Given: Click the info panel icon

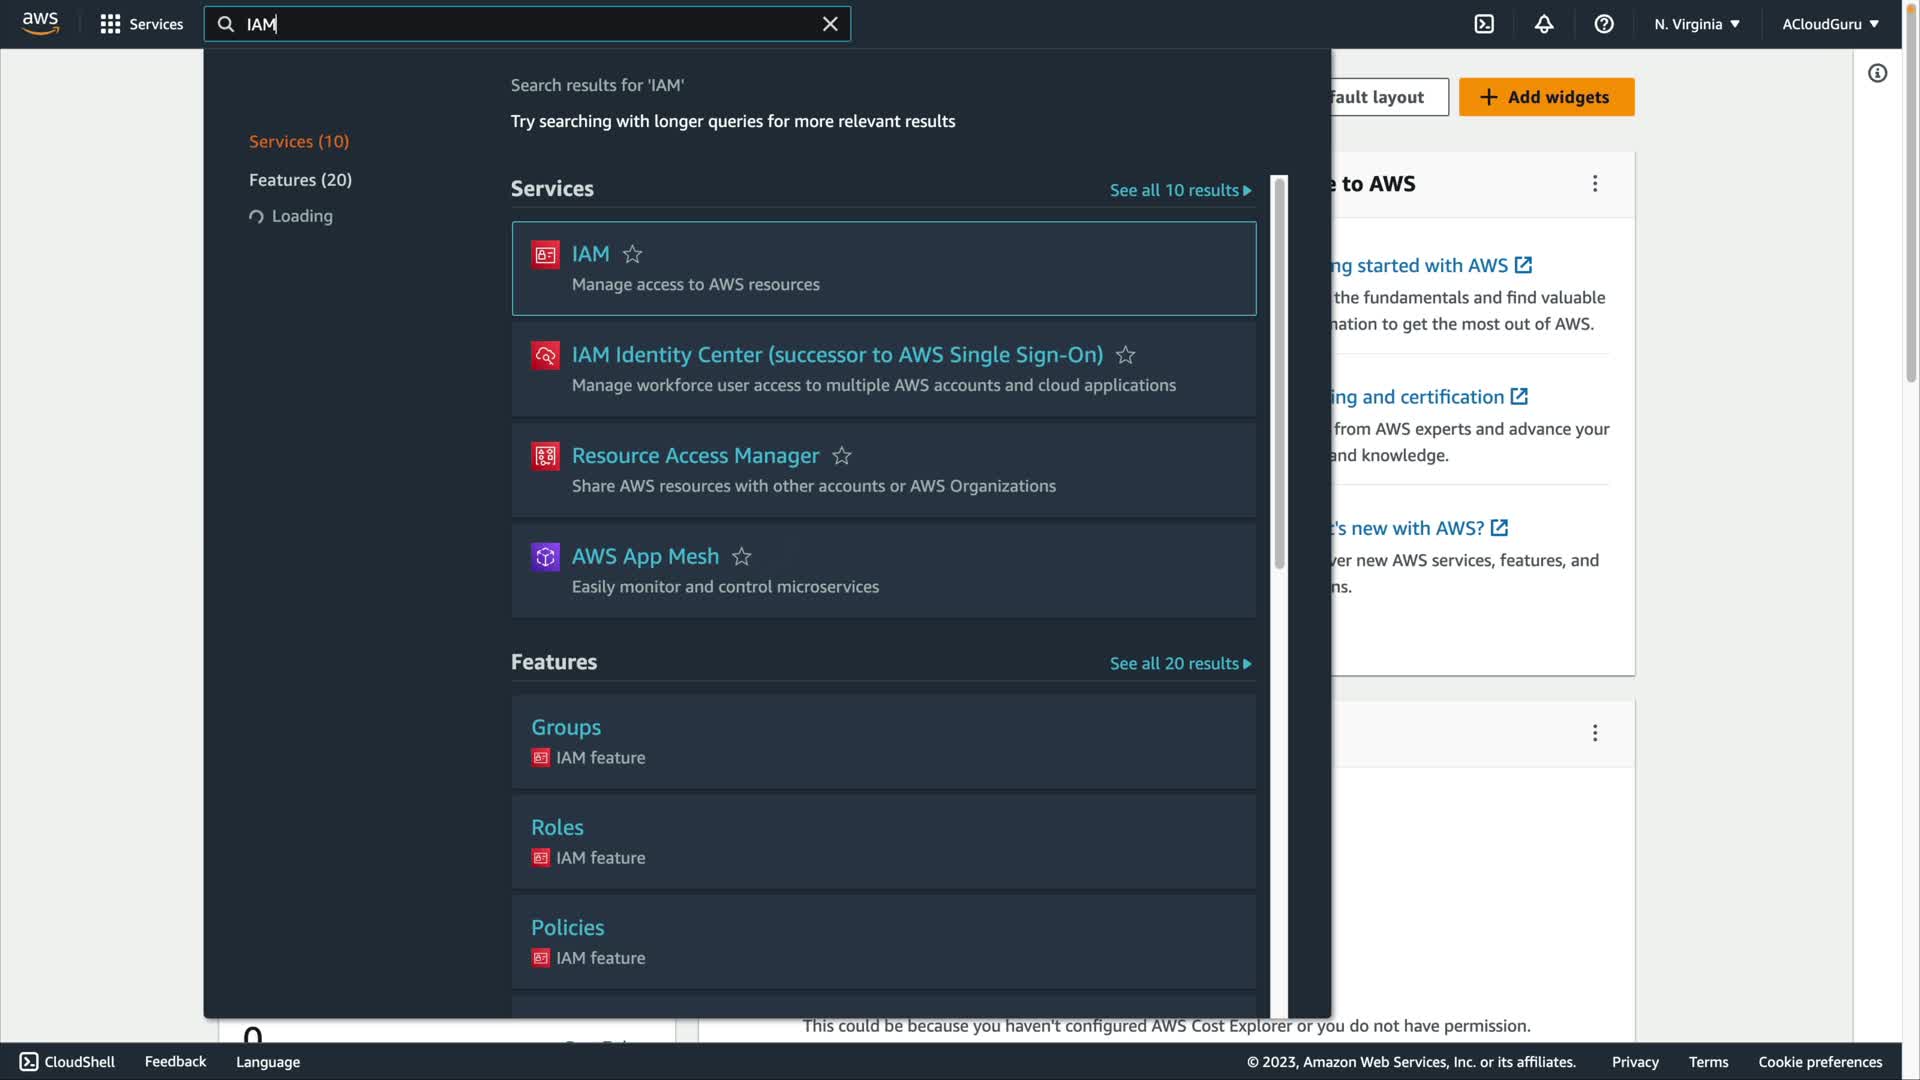Looking at the screenshot, I should [1877, 73].
